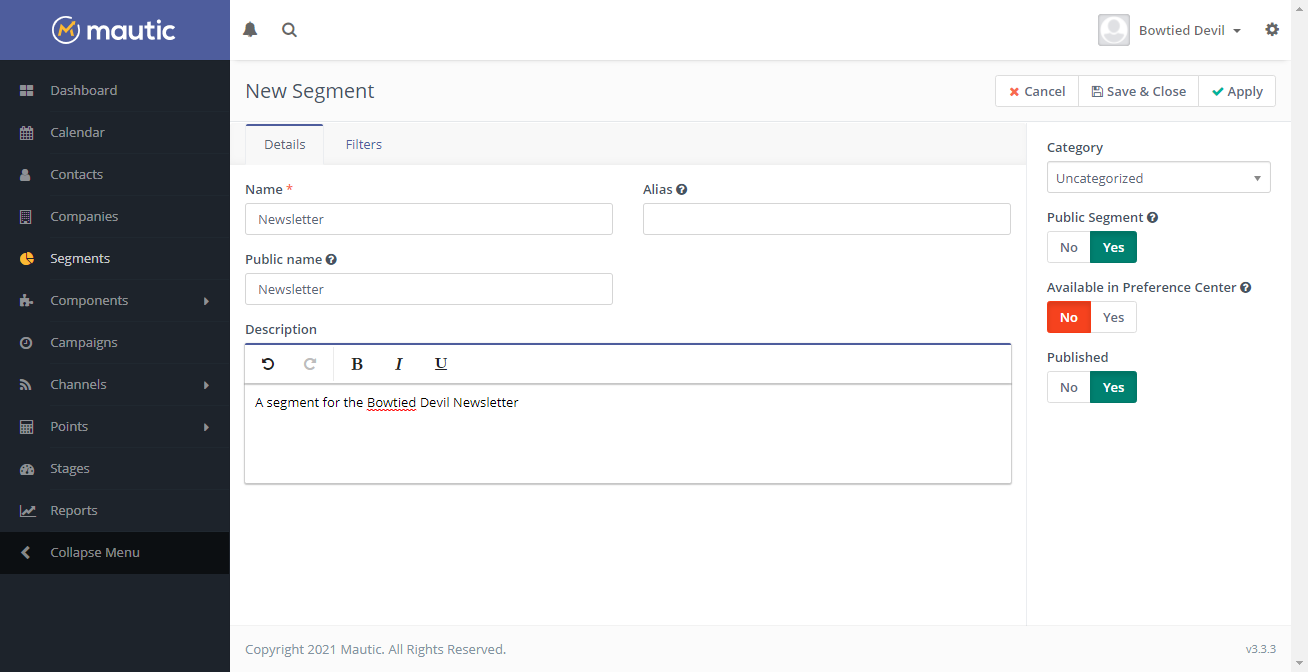Expand the Channels submenu arrow
The image size is (1308, 672).
coord(207,384)
